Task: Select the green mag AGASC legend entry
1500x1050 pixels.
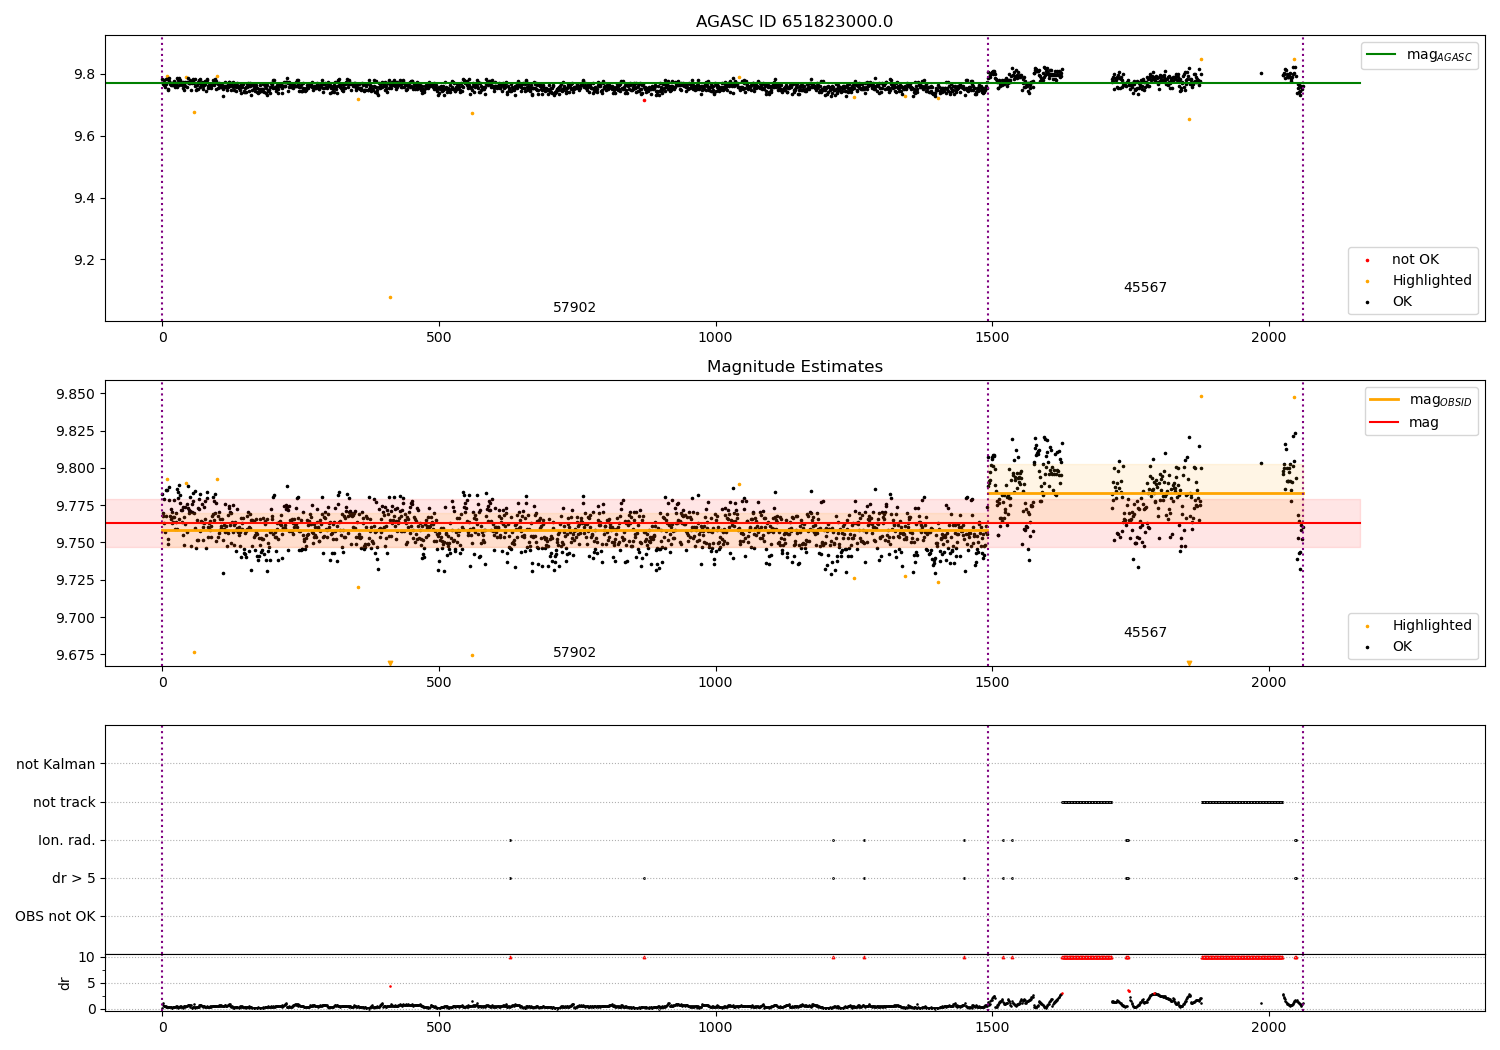Action: click(1420, 55)
